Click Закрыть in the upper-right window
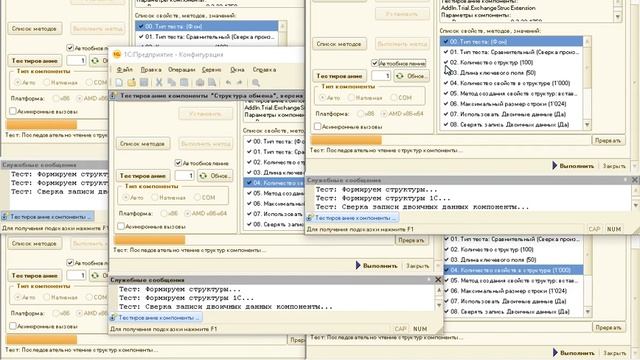 pos(614,166)
